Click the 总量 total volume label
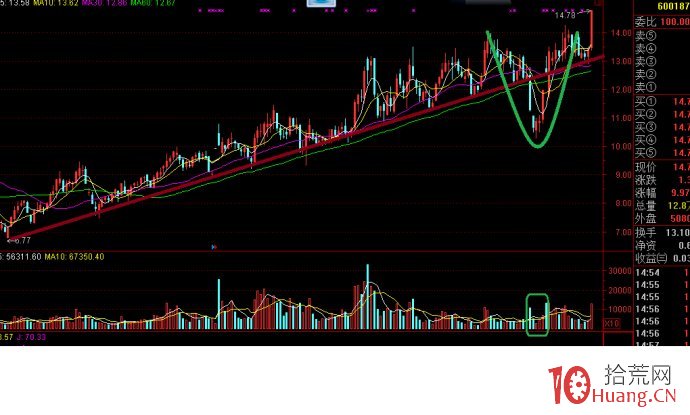This screenshot has height=415, width=690. click(646, 206)
